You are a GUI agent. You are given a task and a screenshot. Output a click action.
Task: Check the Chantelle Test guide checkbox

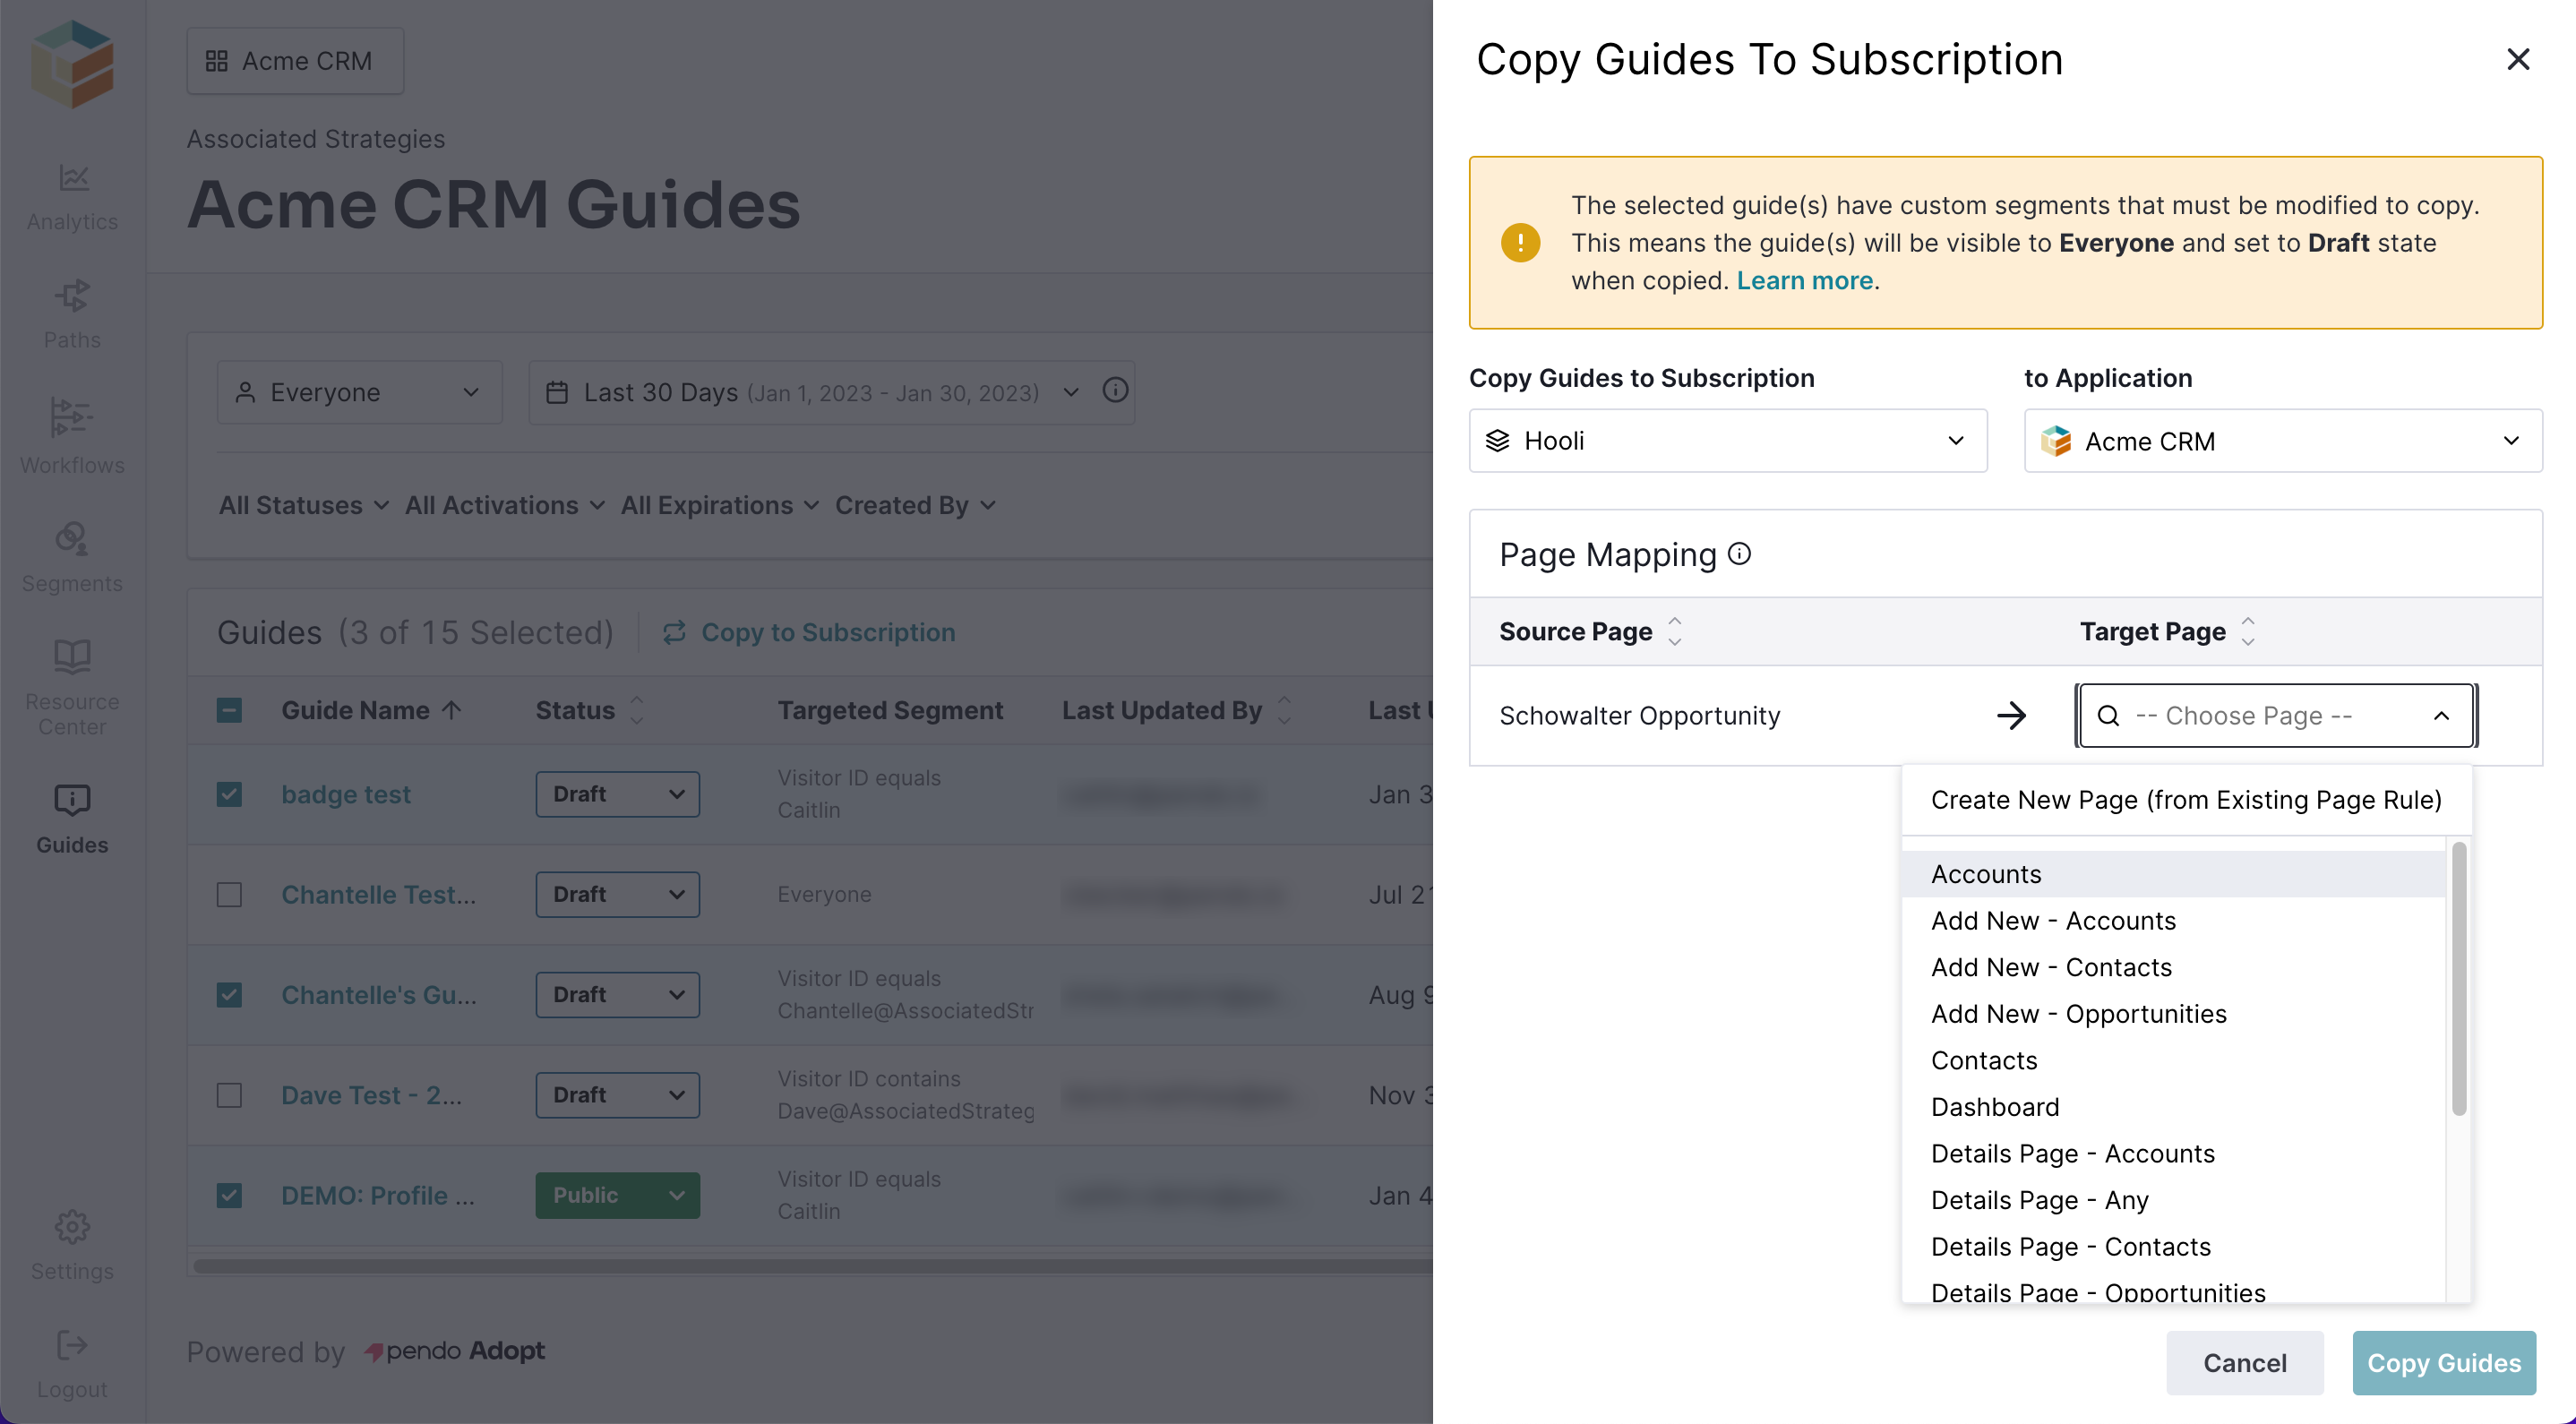click(229, 894)
